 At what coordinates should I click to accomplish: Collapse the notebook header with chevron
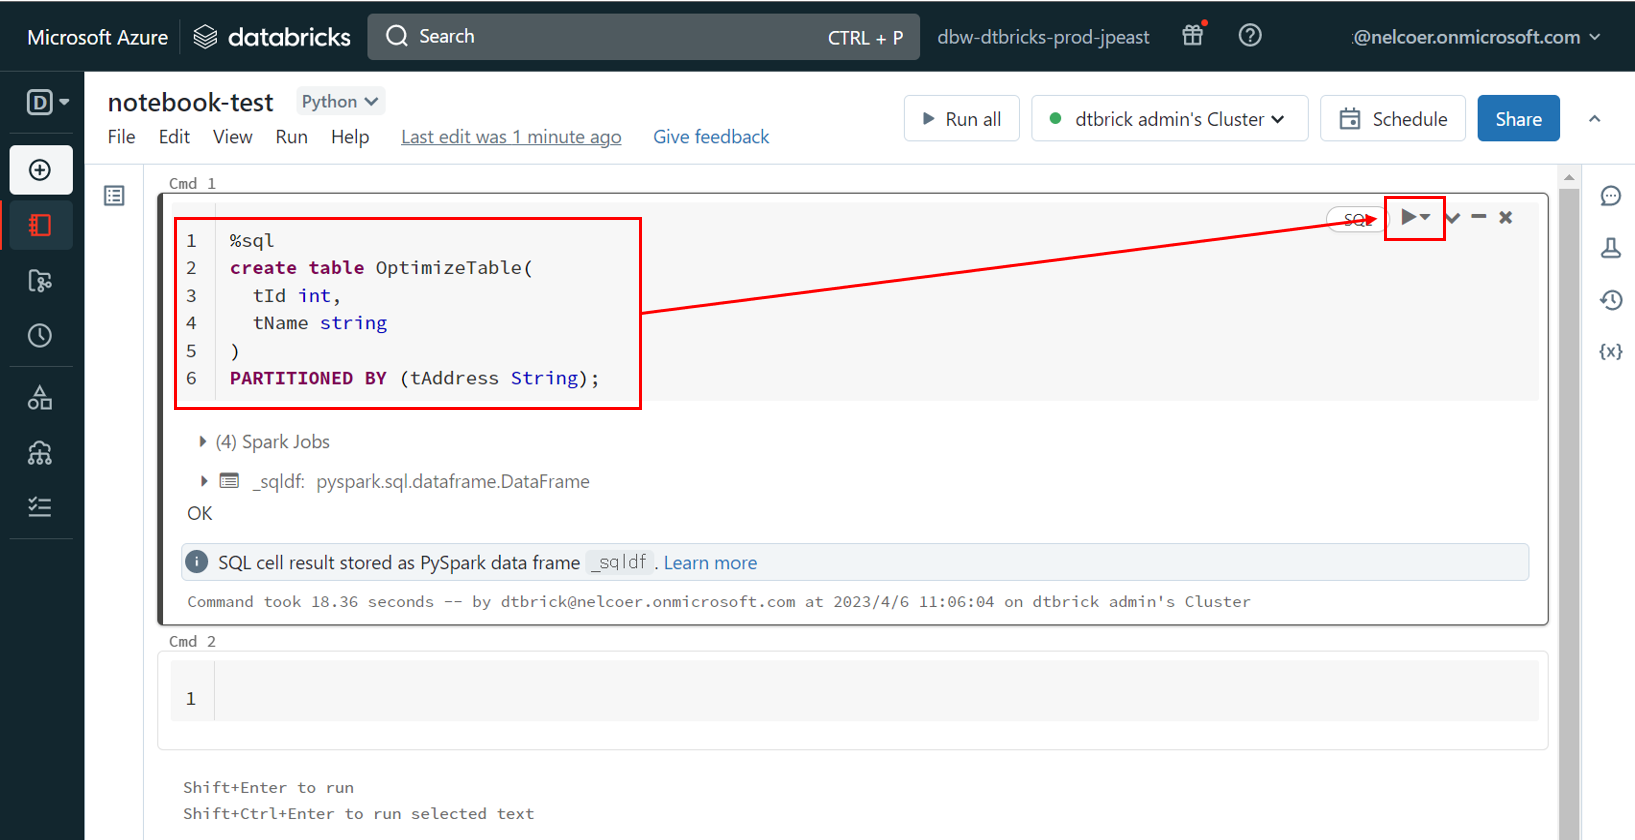pyautogui.click(x=1594, y=119)
